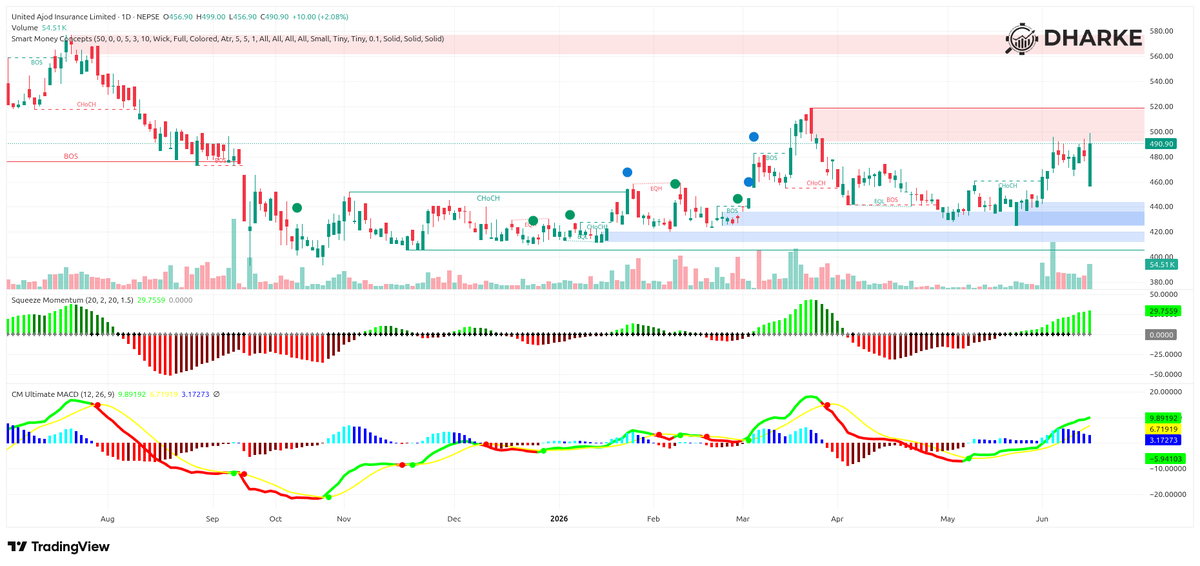The image size is (1200, 566).
Task: Click the blue 3.17273 histogram axis label
Action: coord(1163,440)
